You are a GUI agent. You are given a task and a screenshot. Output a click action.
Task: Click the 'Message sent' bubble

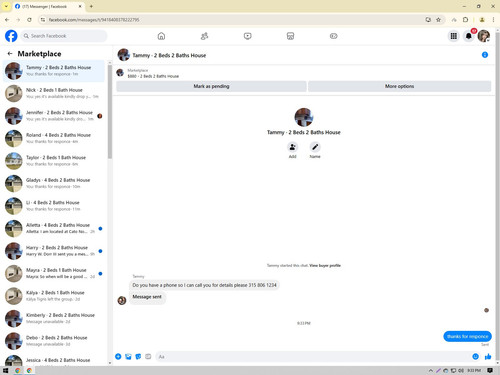[x=147, y=297]
